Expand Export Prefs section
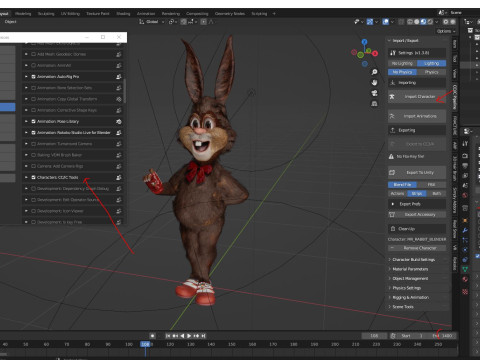 [417, 204]
